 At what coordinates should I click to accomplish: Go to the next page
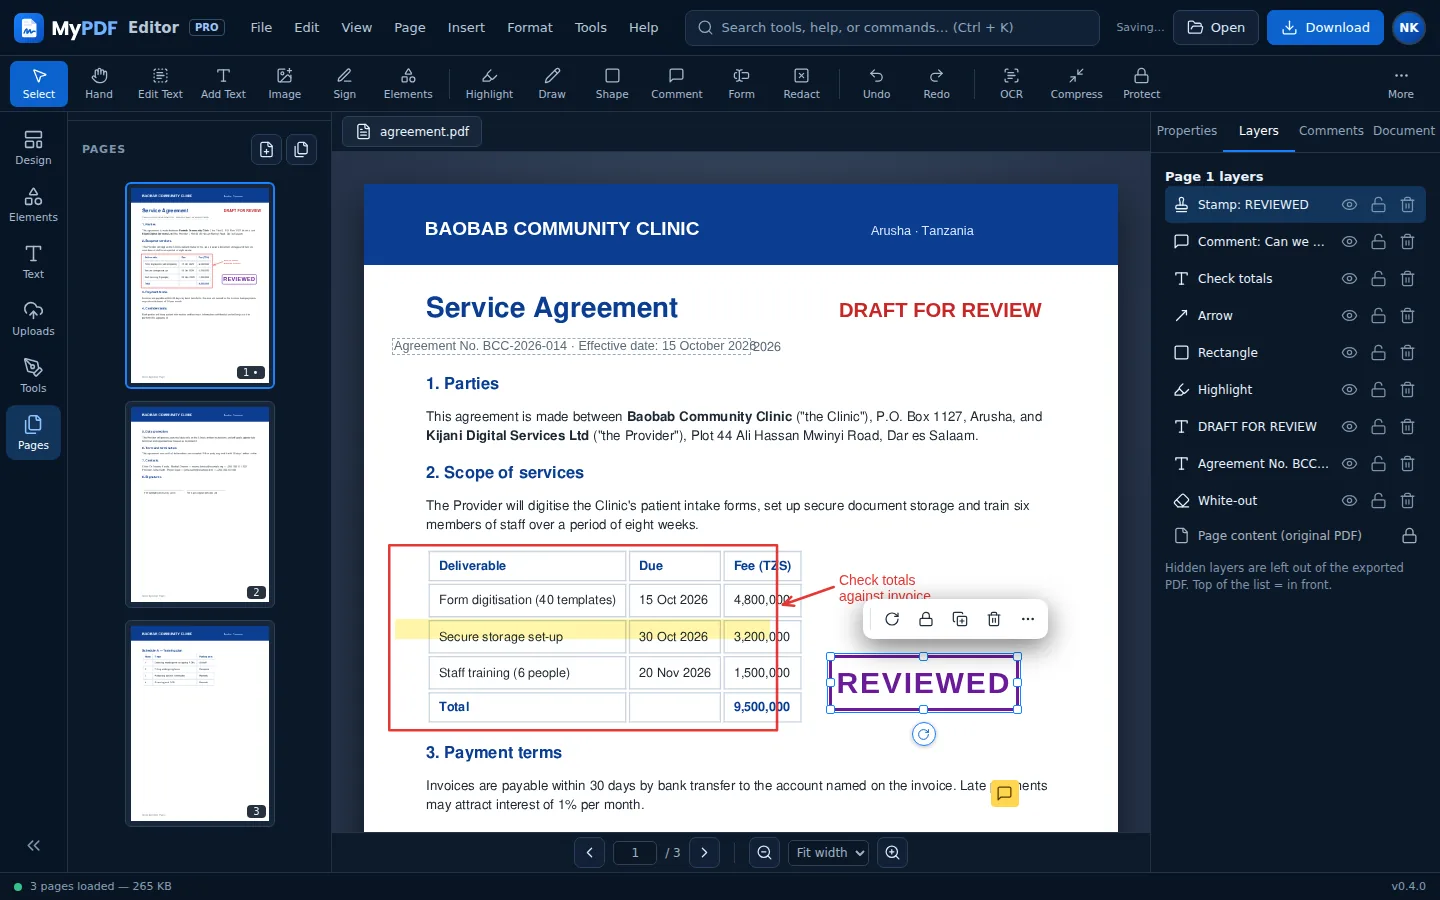point(704,853)
